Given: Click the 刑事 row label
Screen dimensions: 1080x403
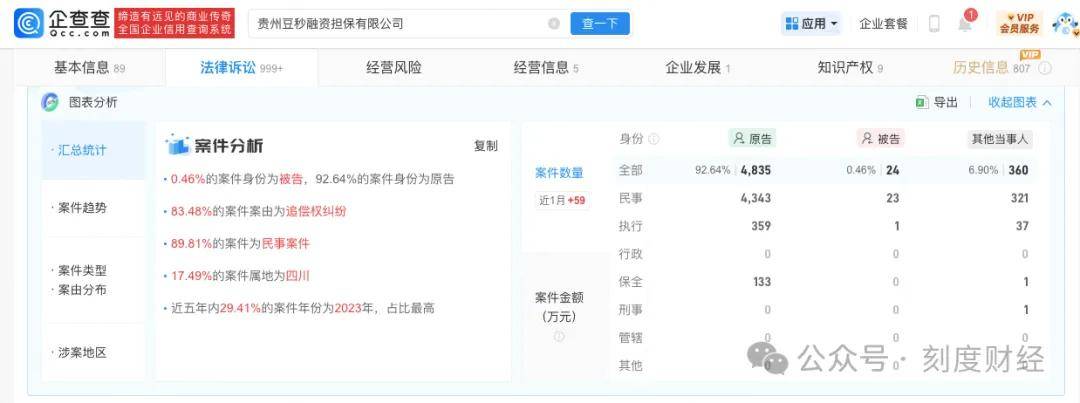Looking at the screenshot, I should coord(631,310).
